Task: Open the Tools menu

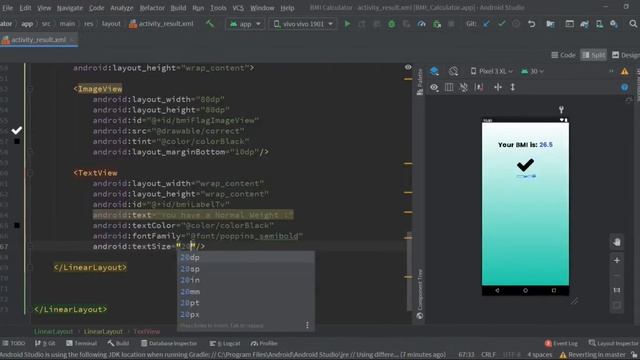Action: pyautogui.click(x=218, y=8)
